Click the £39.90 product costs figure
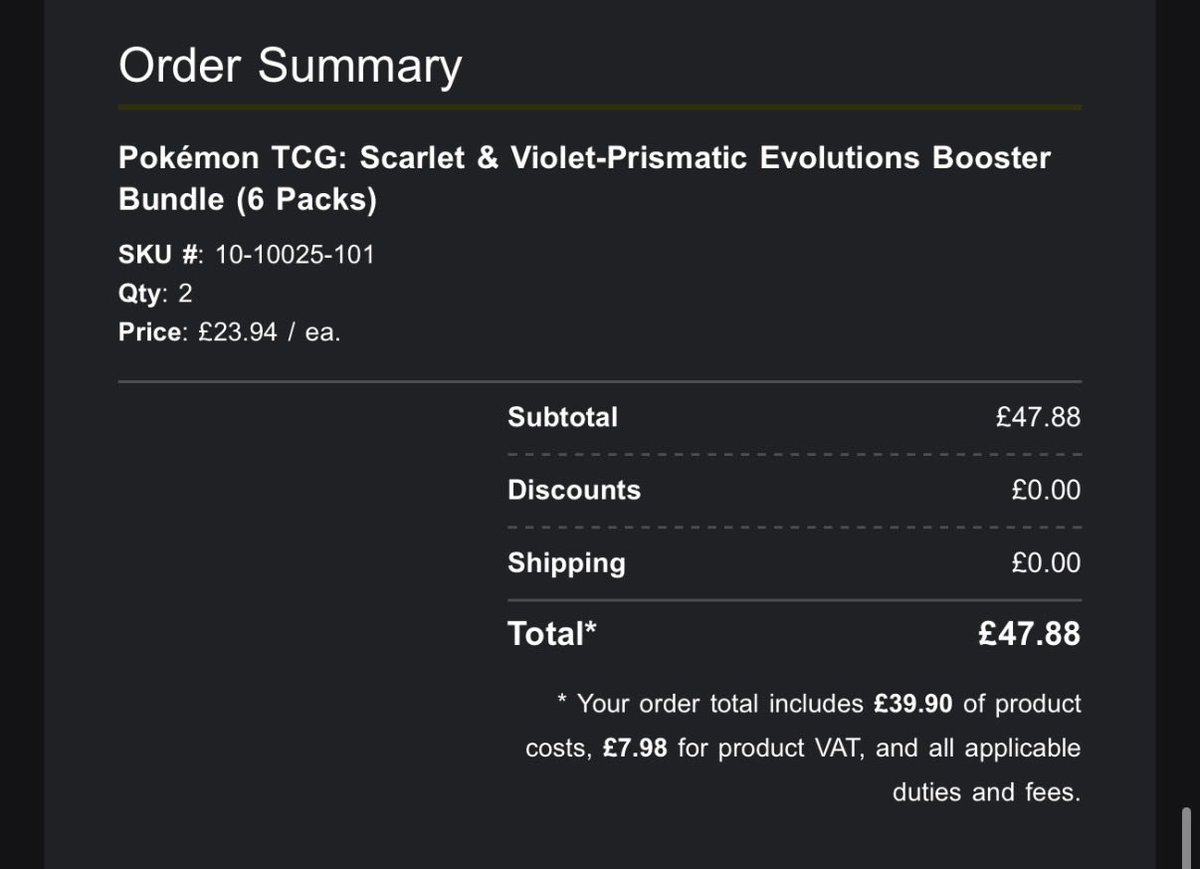 point(912,704)
